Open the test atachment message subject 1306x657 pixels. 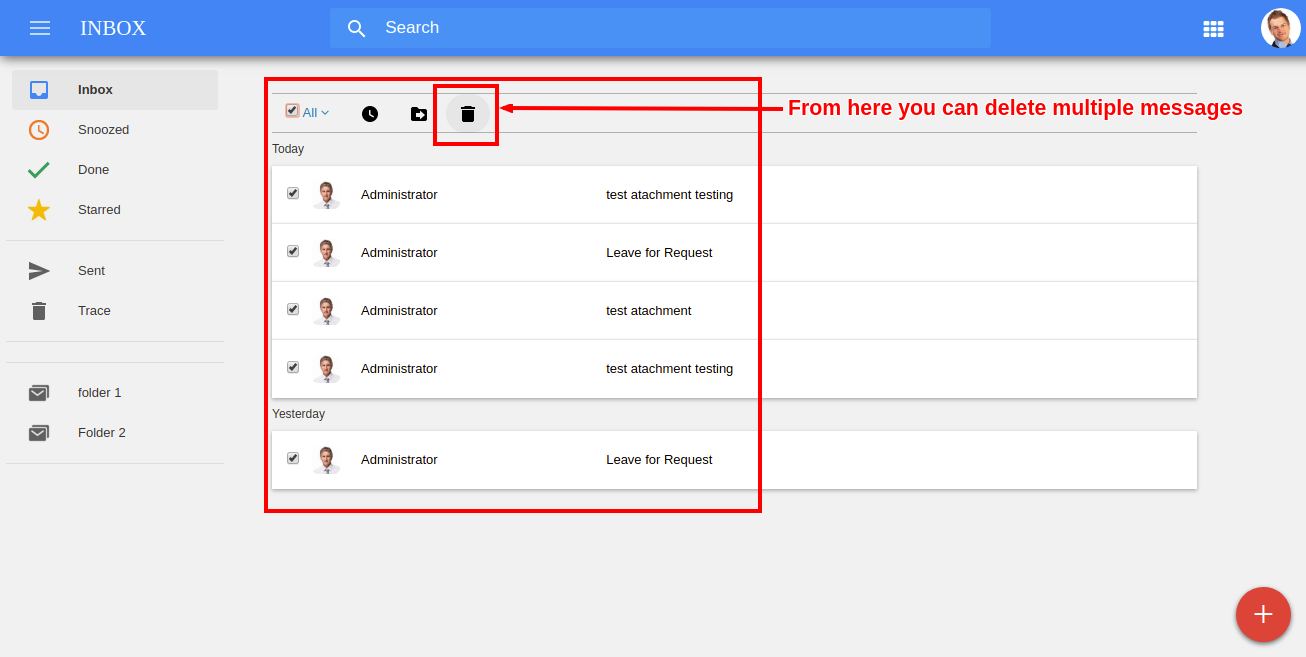pyautogui.click(x=649, y=311)
